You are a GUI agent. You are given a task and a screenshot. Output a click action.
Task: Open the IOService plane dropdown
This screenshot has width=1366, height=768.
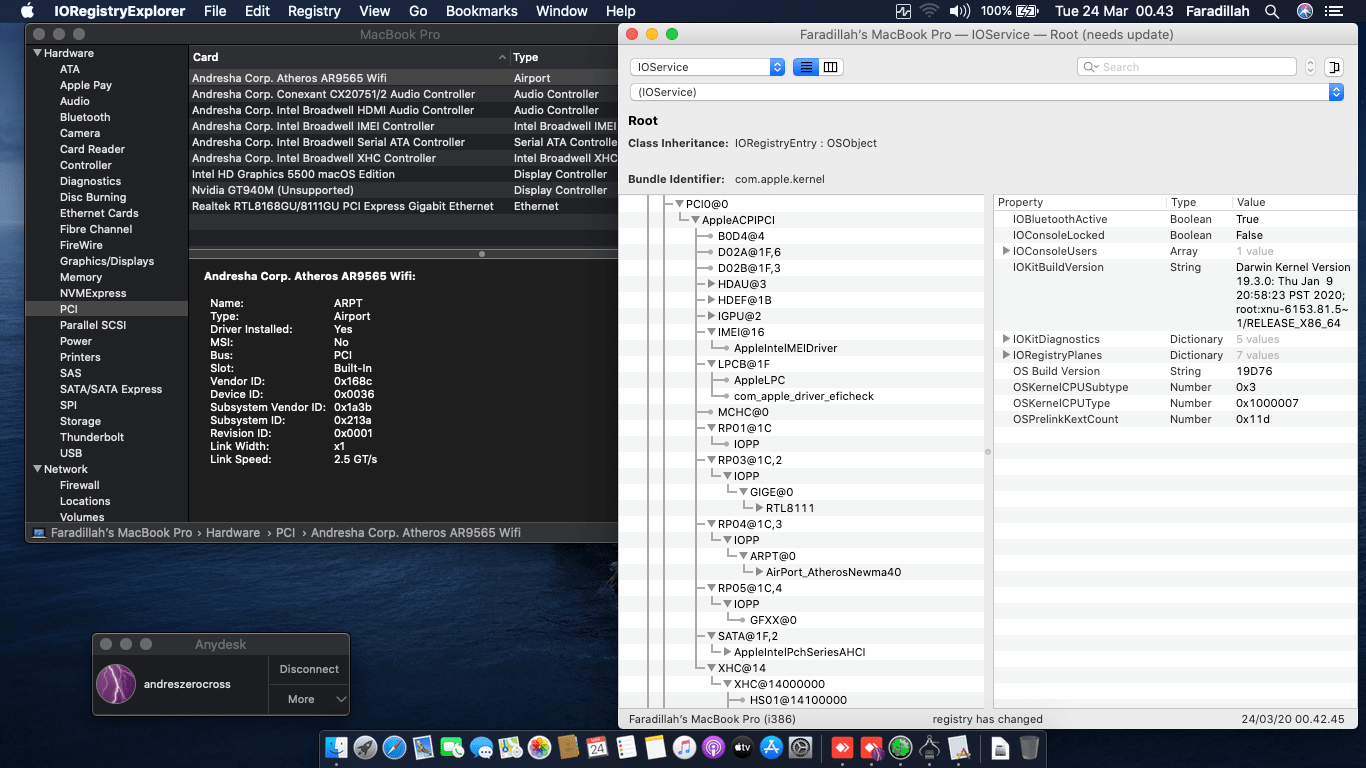coord(707,67)
